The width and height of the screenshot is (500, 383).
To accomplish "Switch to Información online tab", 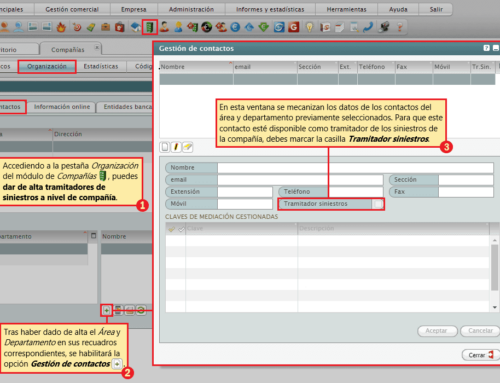I will point(62,107).
